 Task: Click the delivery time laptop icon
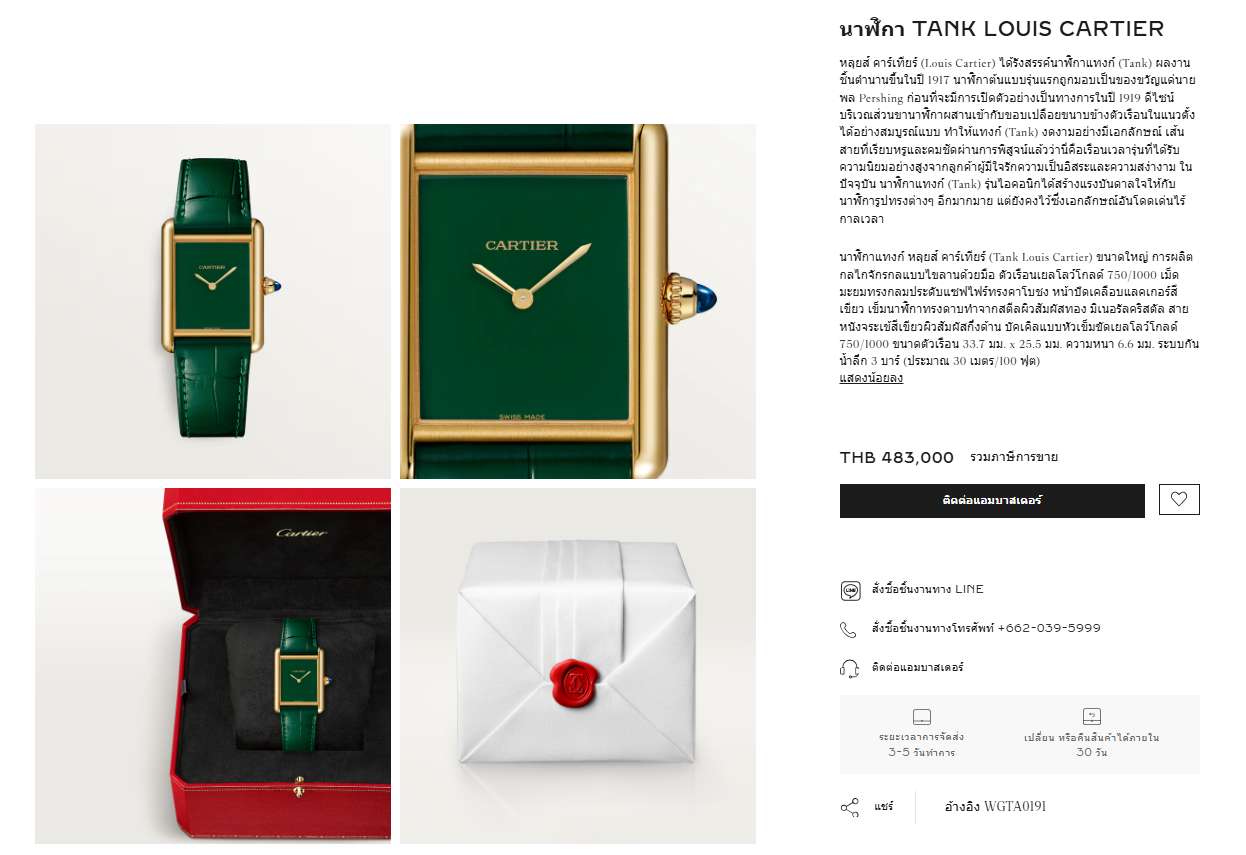pos(922,716)
